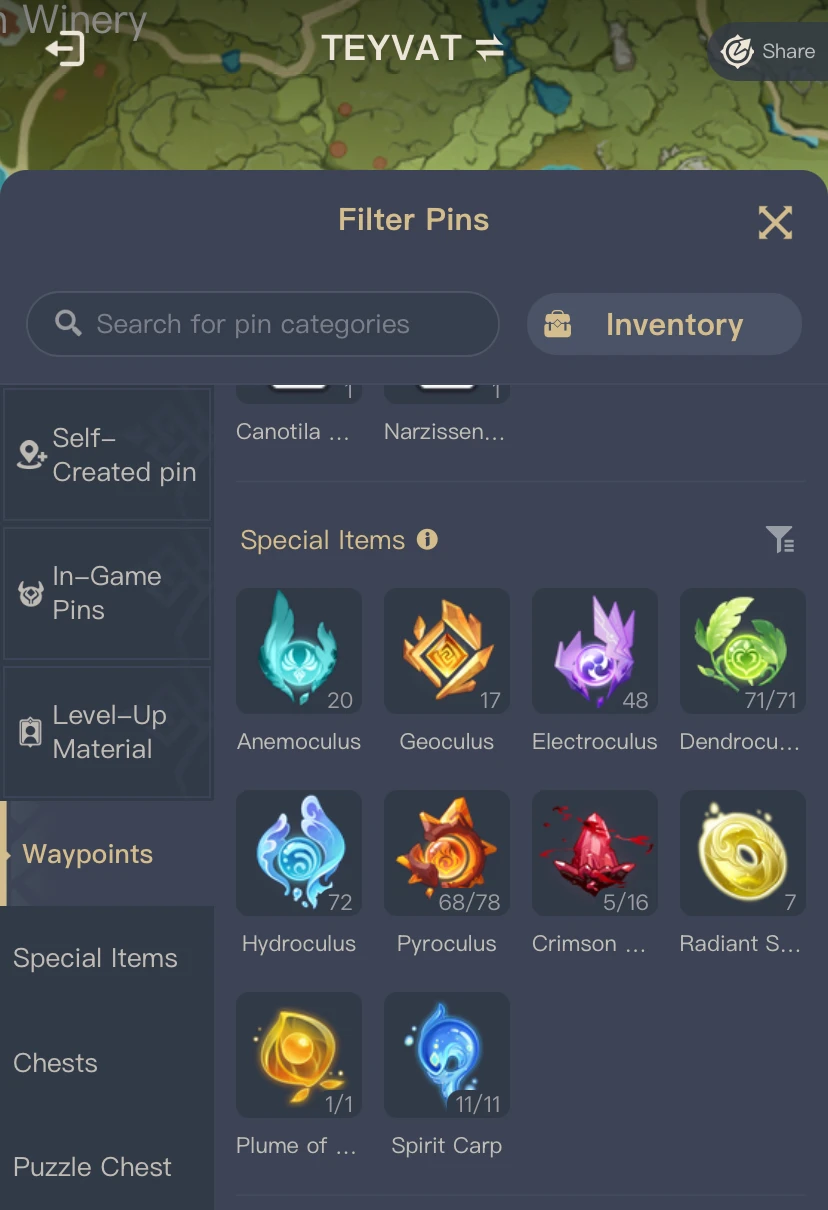
Task: Toggle the Electroculus pin filter
Action: (x=595, y=652)
